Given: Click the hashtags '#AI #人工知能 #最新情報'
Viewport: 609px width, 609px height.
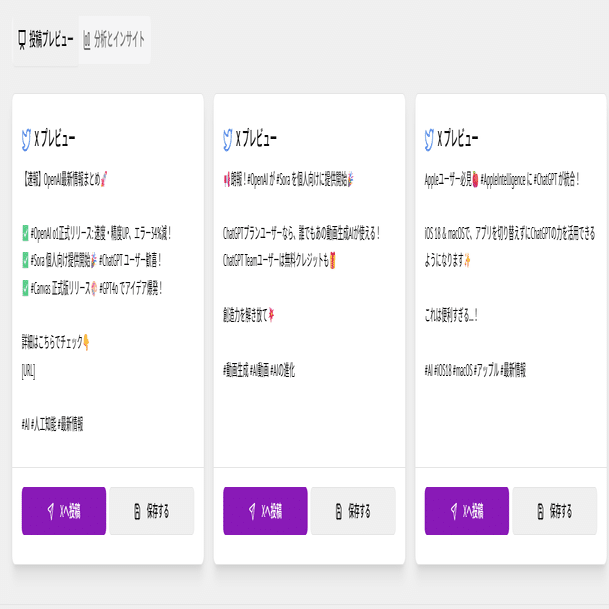Looking at the screenshot, I should 52,424.
